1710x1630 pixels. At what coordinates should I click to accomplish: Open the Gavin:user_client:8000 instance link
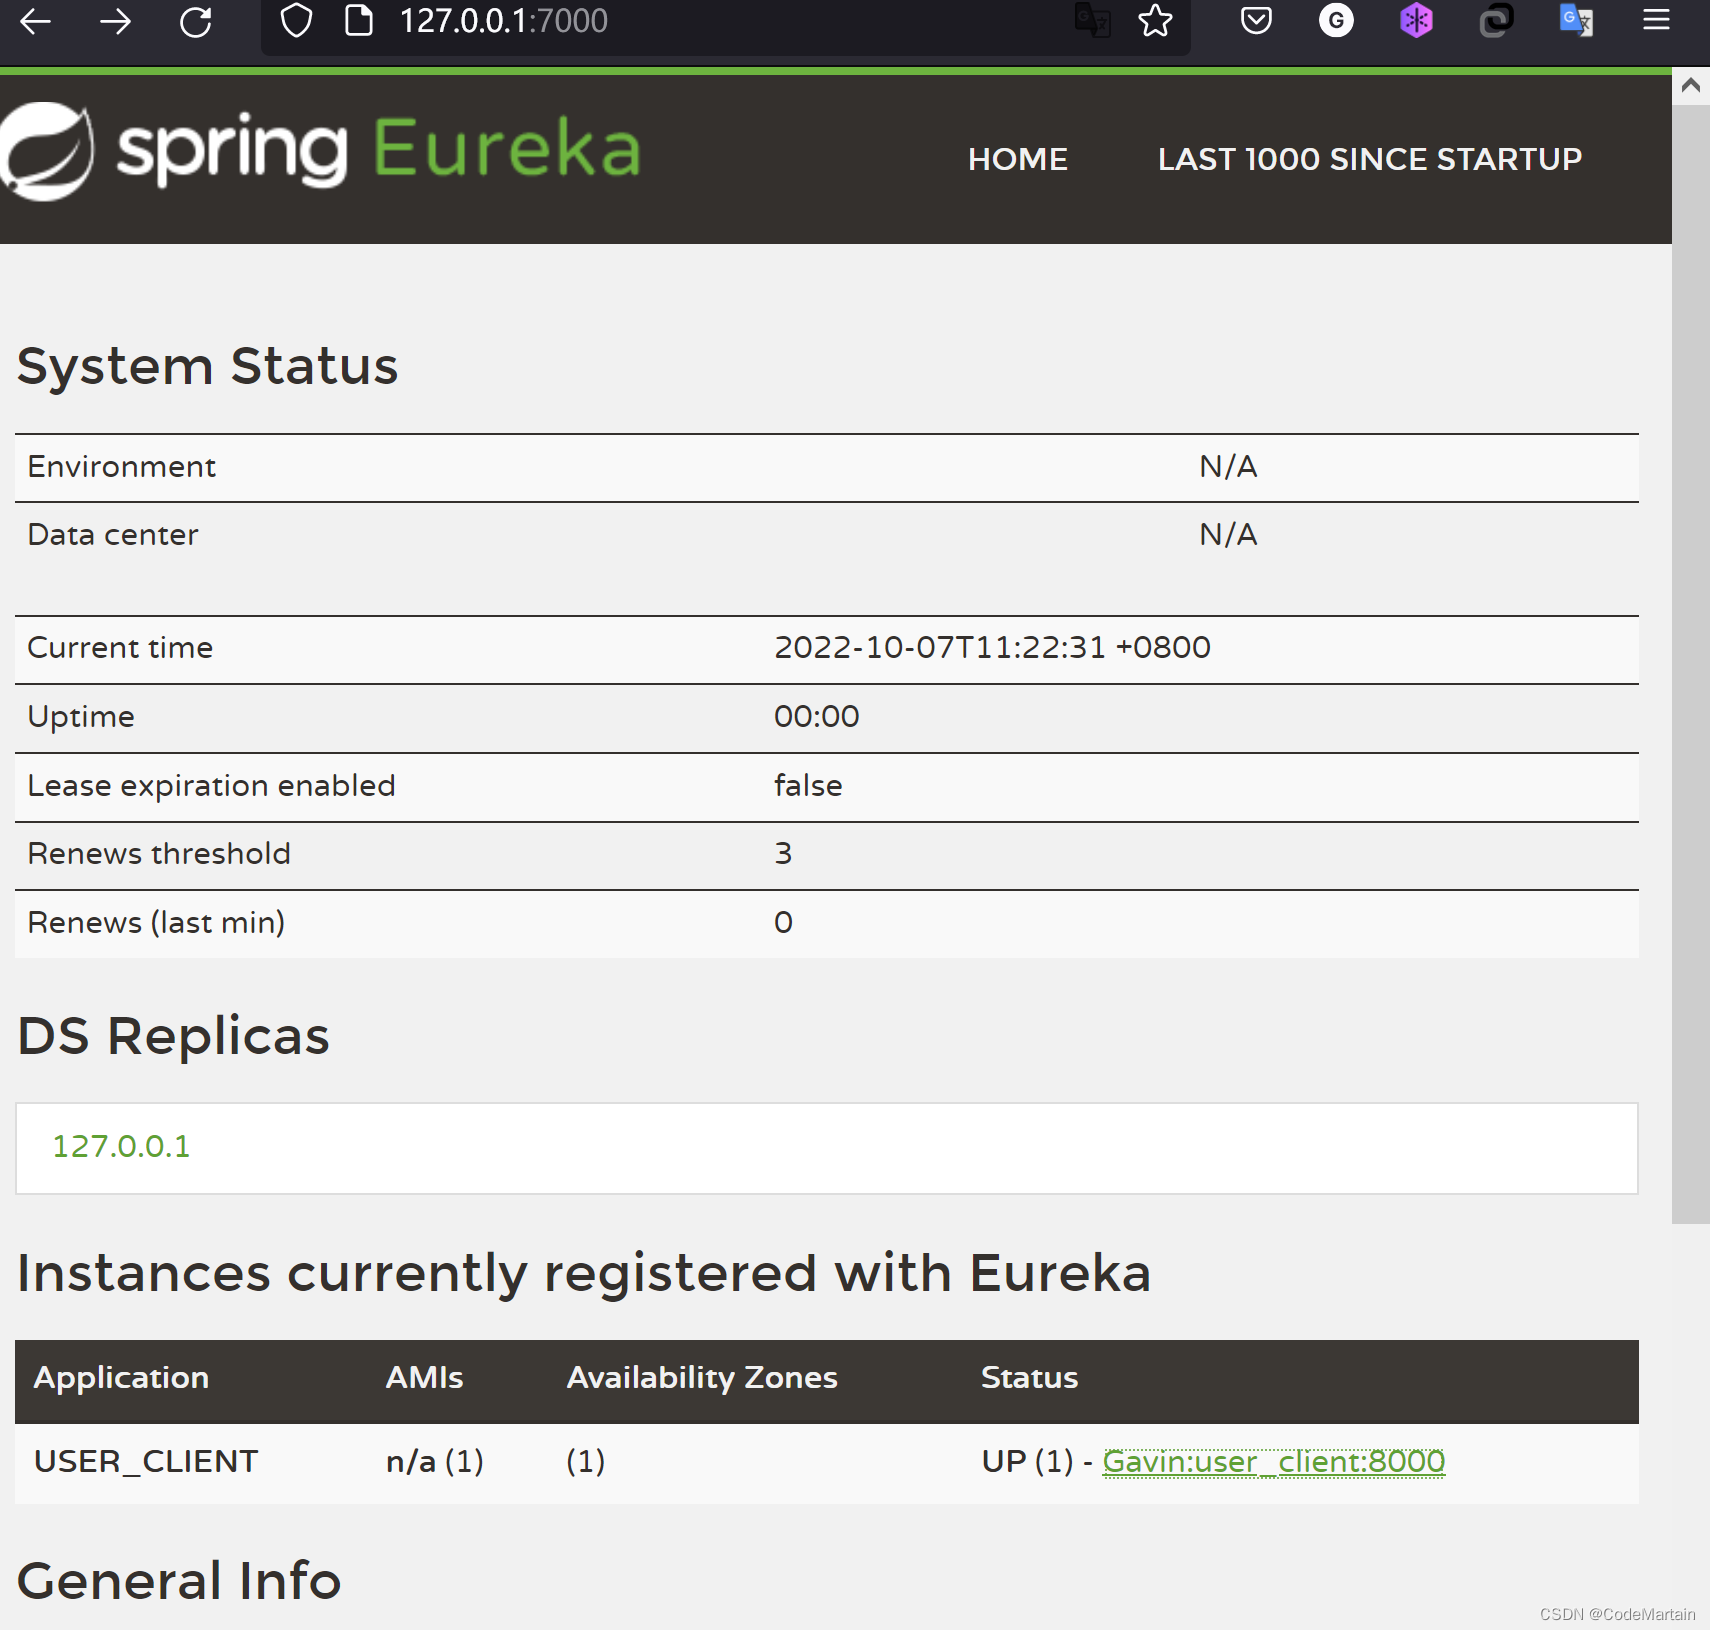click(1274, 1462)
